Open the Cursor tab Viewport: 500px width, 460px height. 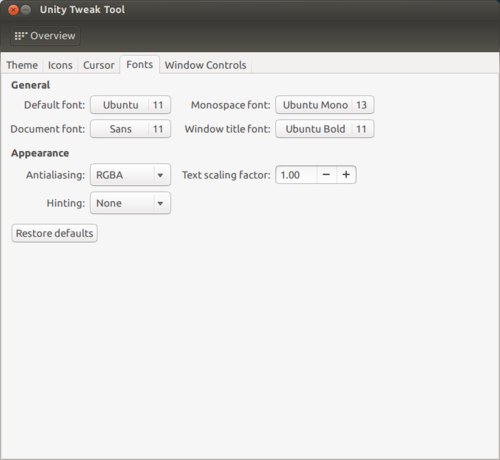click(x=99, y=65)
